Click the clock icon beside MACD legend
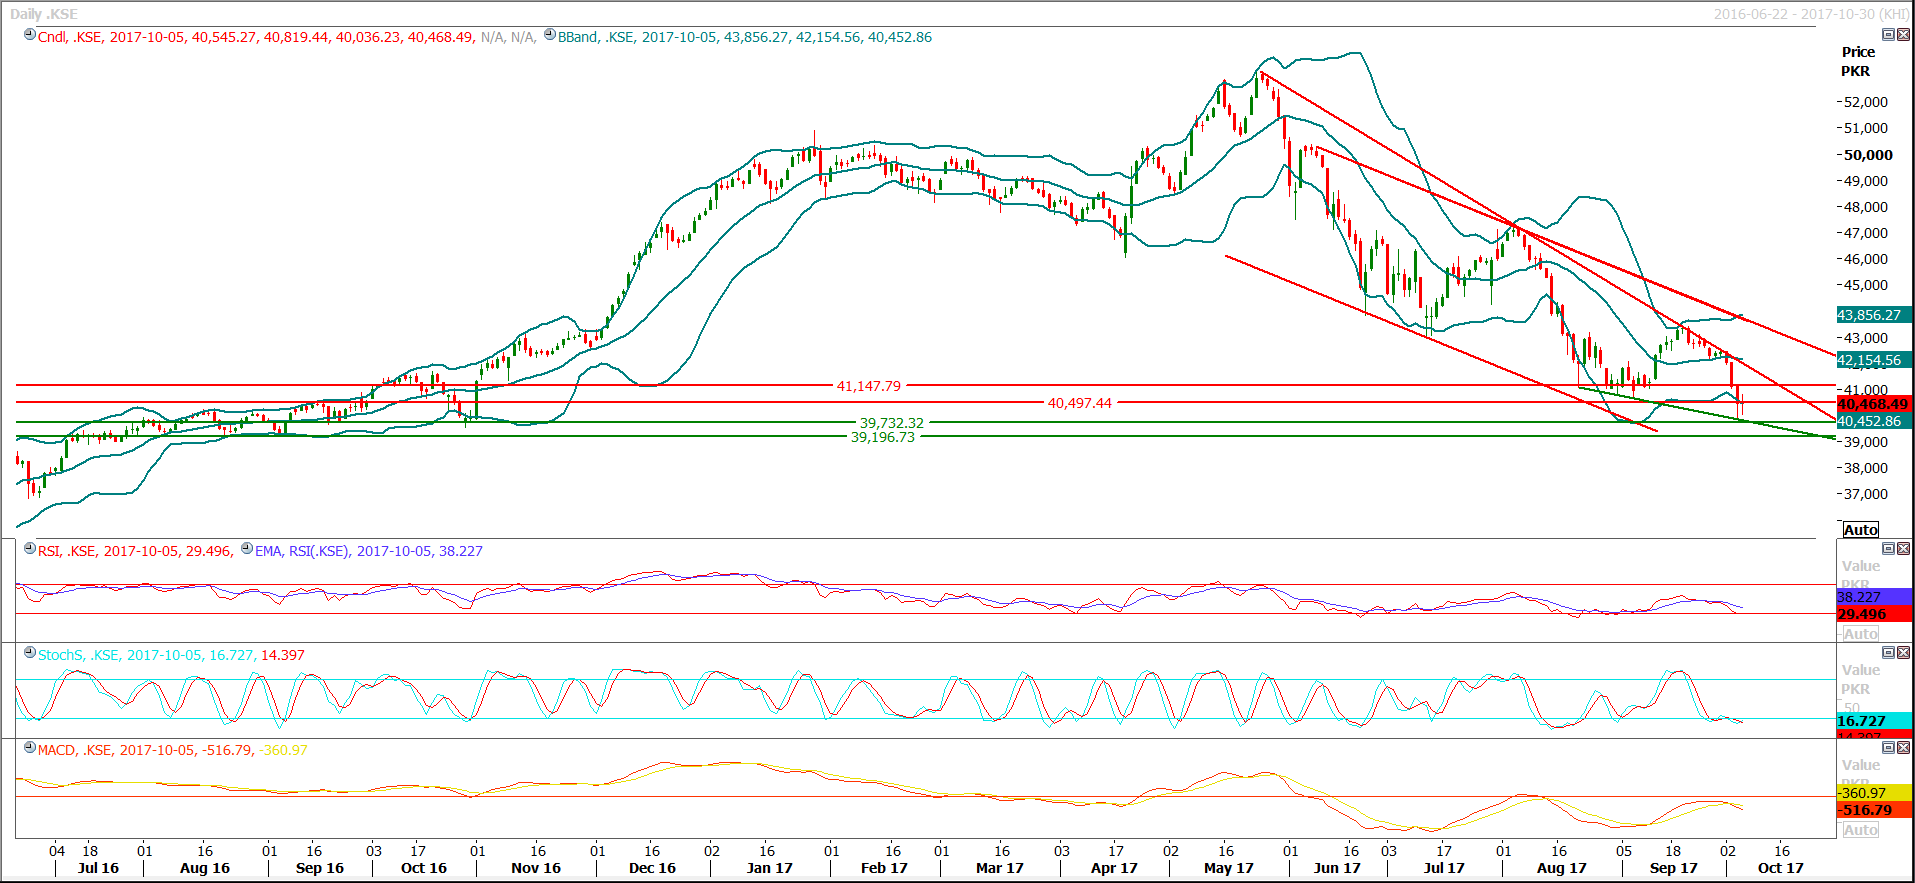 coord(30,748)
